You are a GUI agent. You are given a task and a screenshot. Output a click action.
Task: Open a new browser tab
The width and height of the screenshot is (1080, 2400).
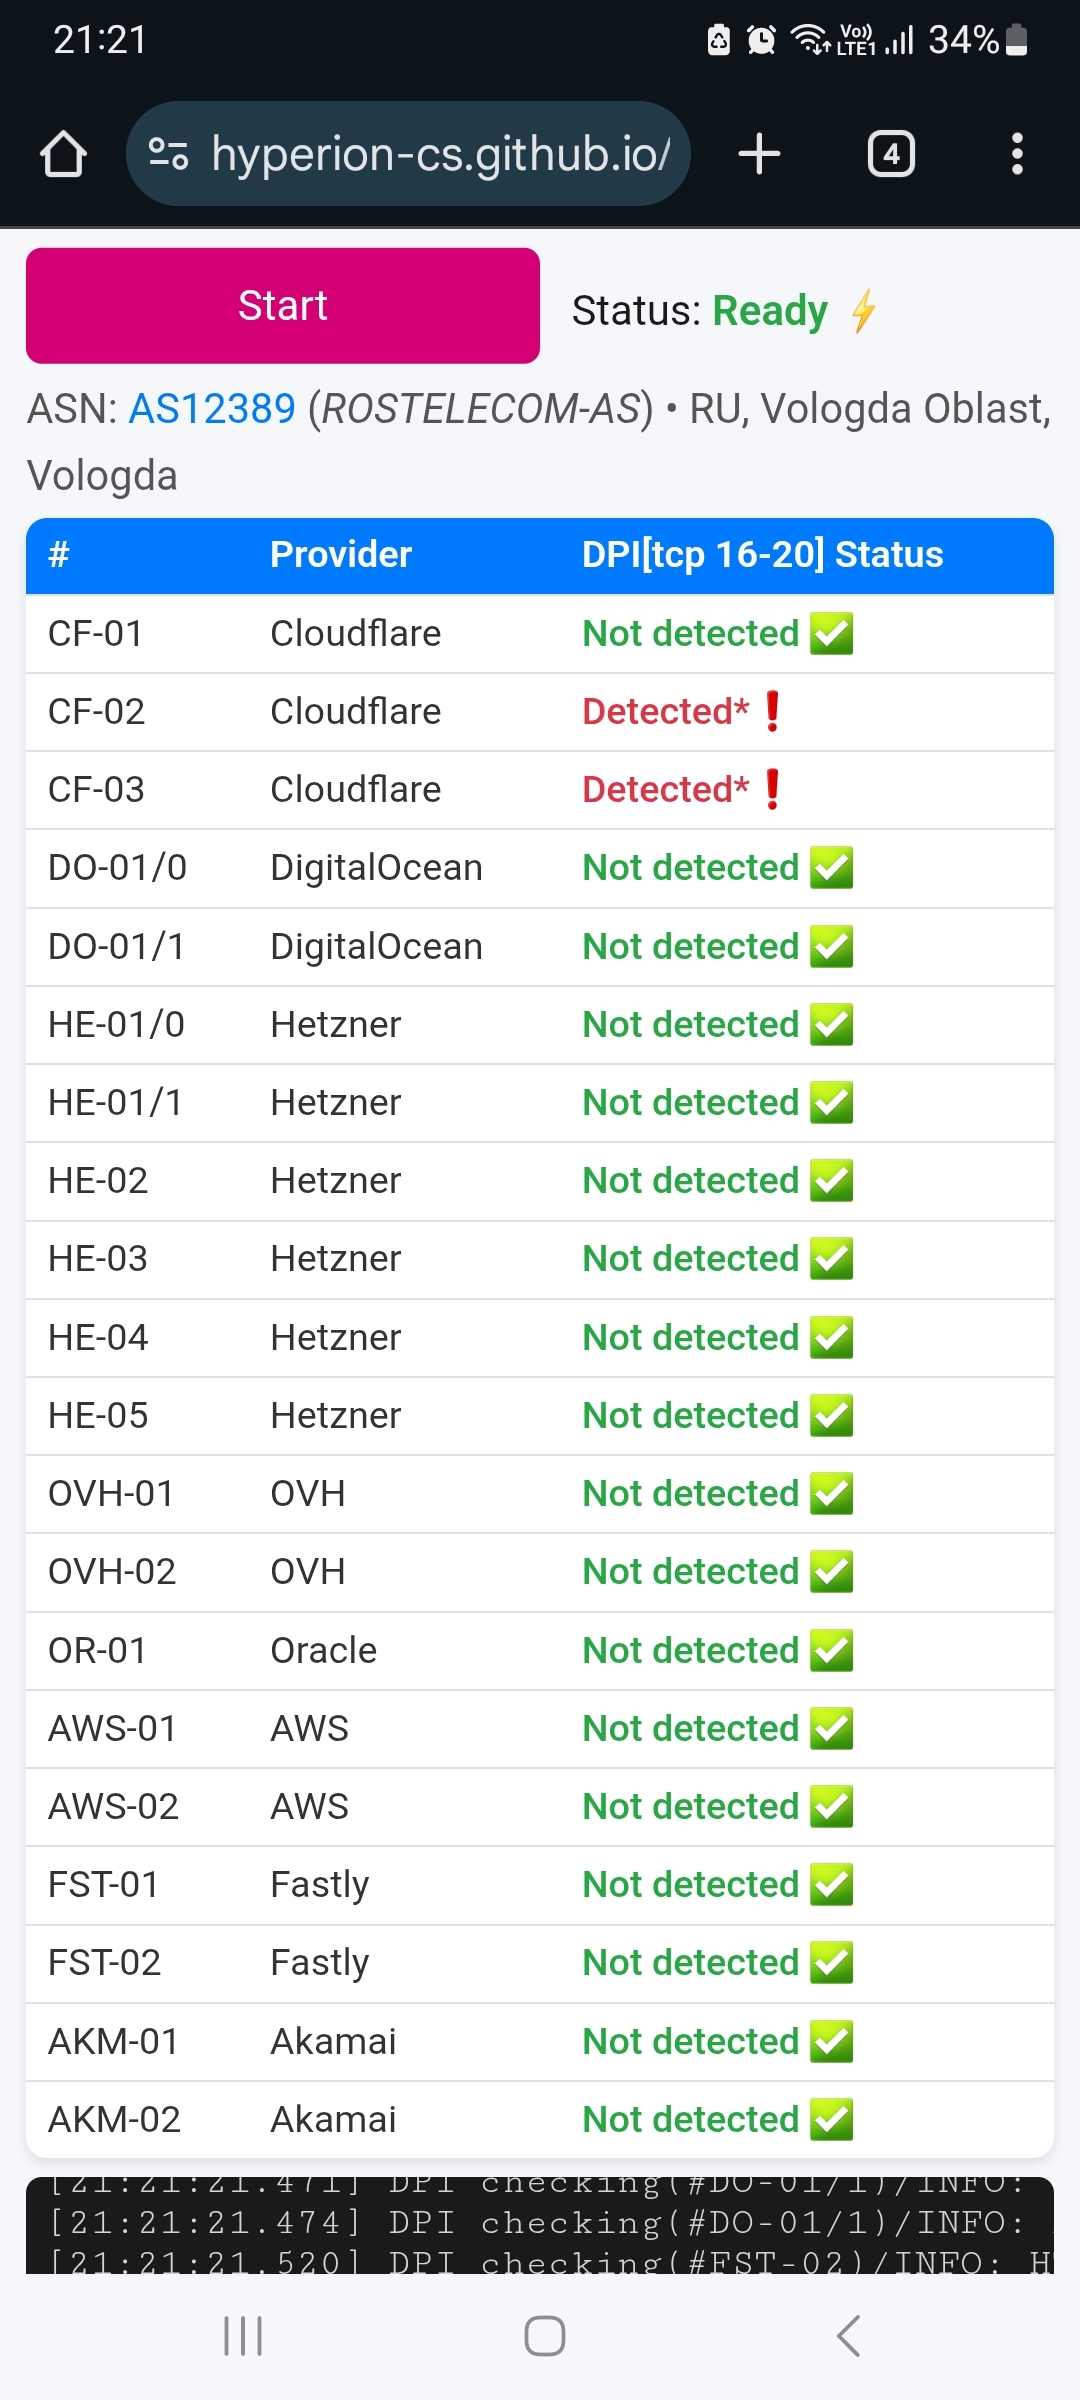[x=759, y=154]
